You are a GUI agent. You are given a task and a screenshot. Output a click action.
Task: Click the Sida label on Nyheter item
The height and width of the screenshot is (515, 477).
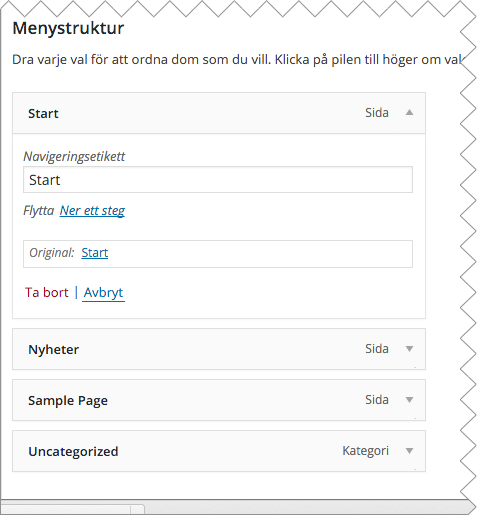(x=377, y=349)
